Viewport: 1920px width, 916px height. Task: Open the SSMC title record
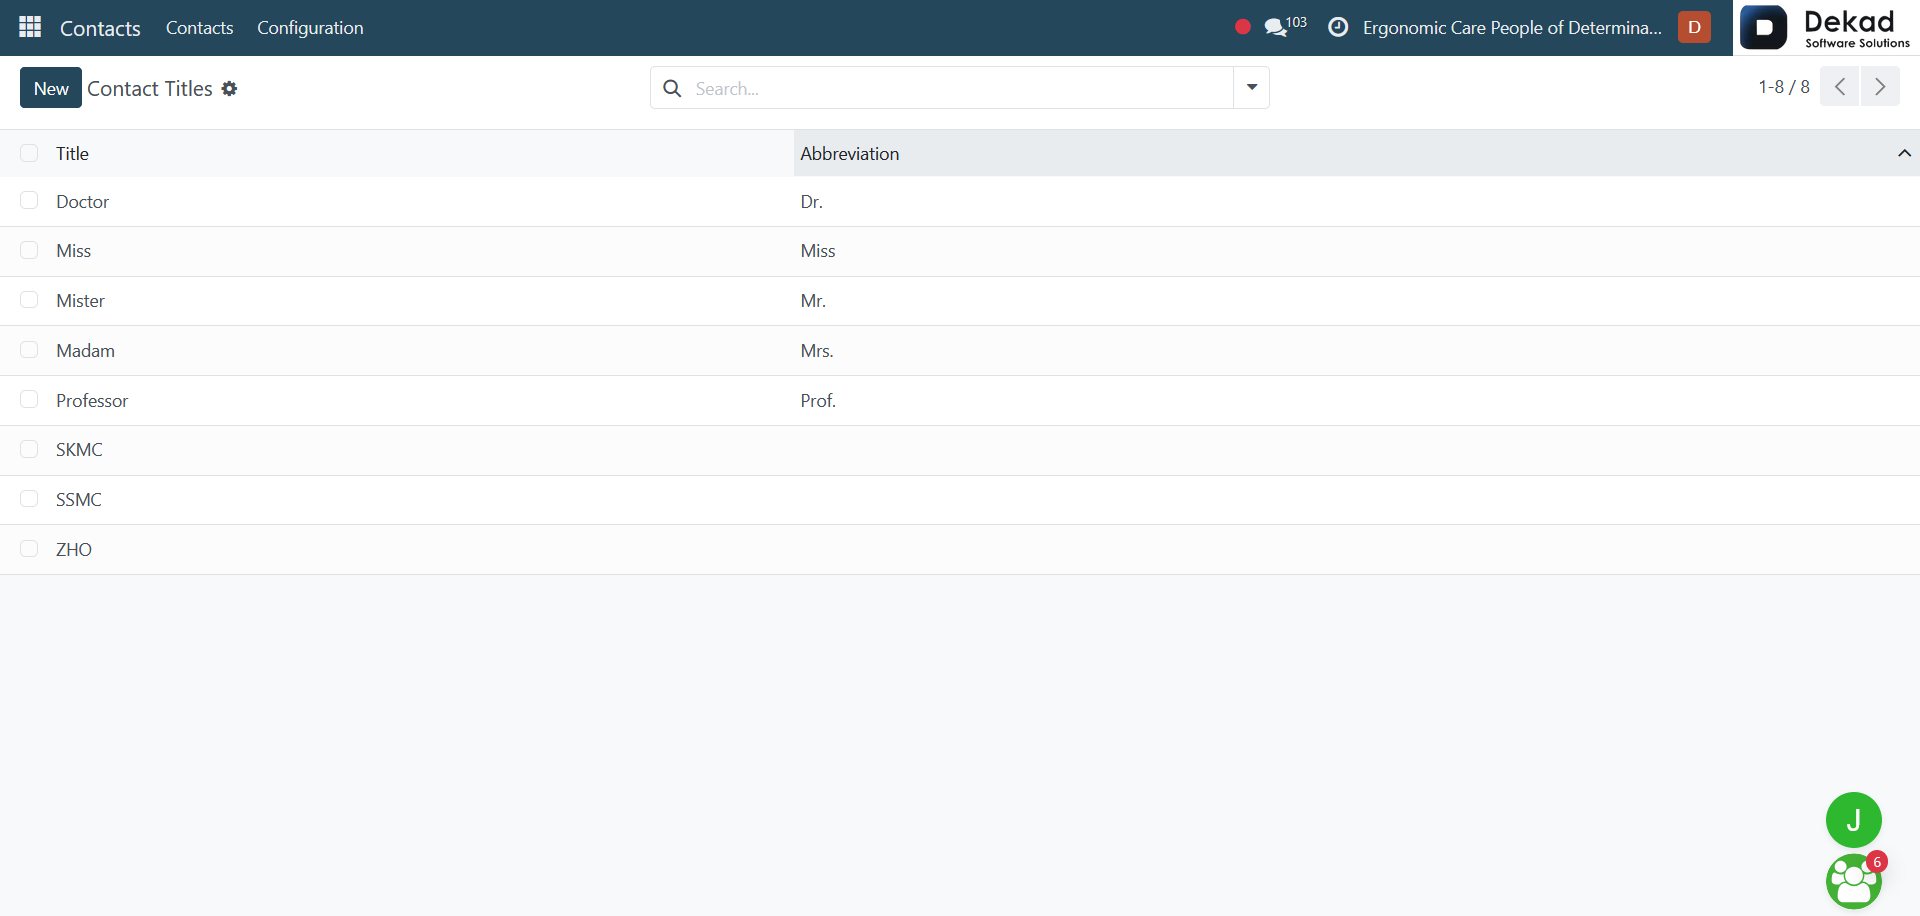(x=78, y=500)
